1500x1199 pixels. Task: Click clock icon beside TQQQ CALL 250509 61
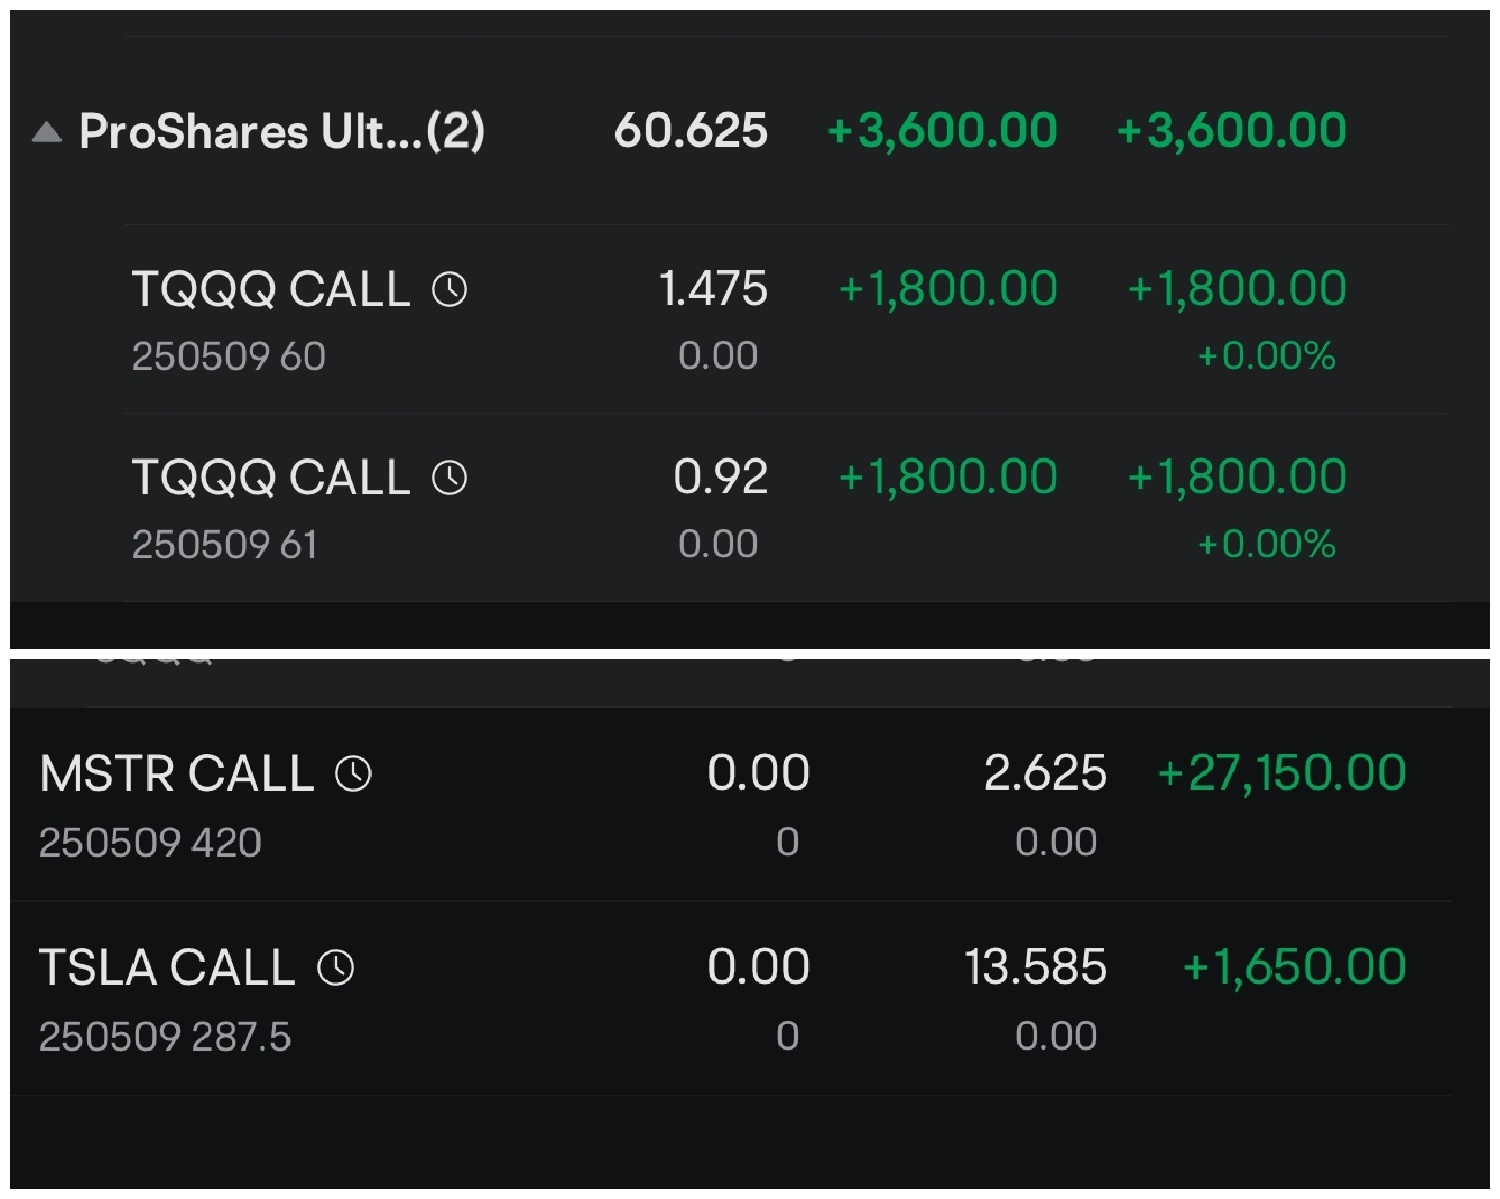(x=449, y=478)
